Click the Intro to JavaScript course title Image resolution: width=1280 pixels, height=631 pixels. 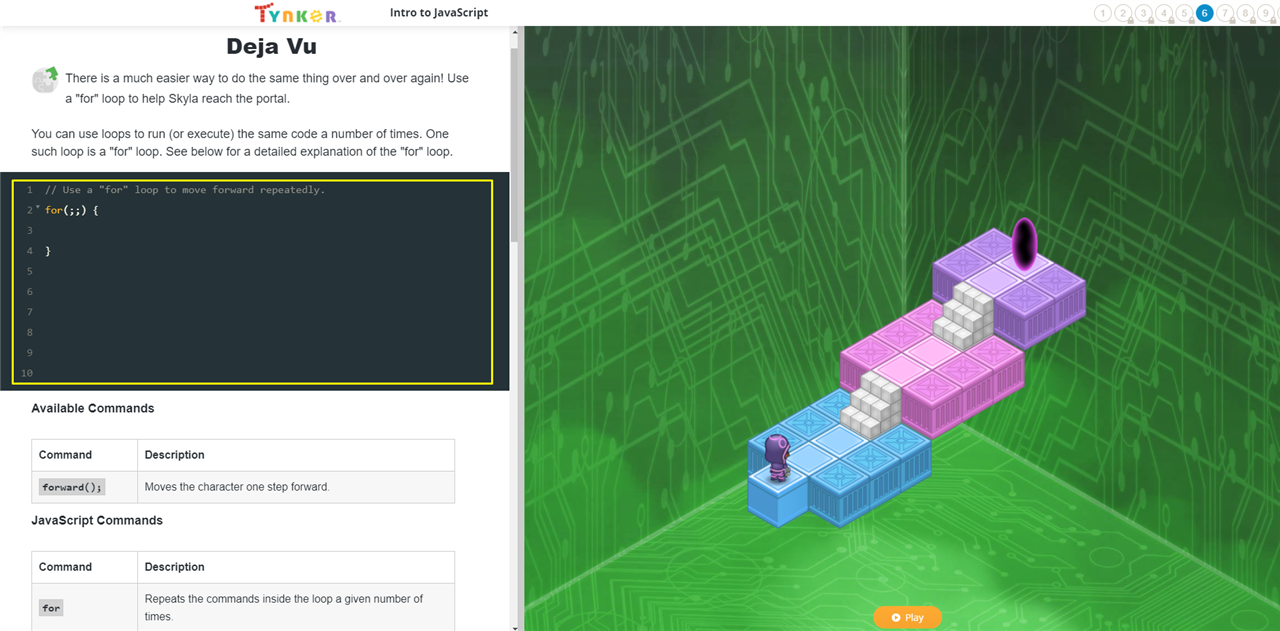click(439, 13)
